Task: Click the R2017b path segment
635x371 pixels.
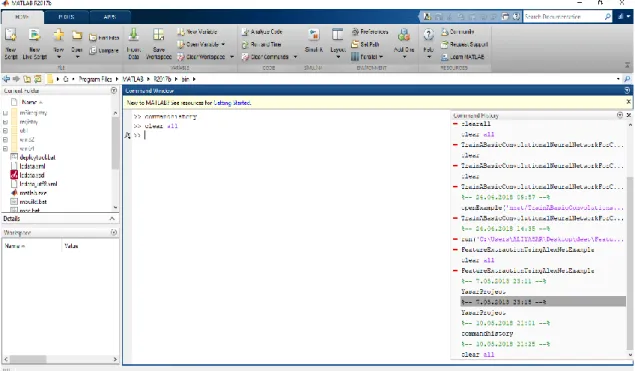Action: [162, 79]
